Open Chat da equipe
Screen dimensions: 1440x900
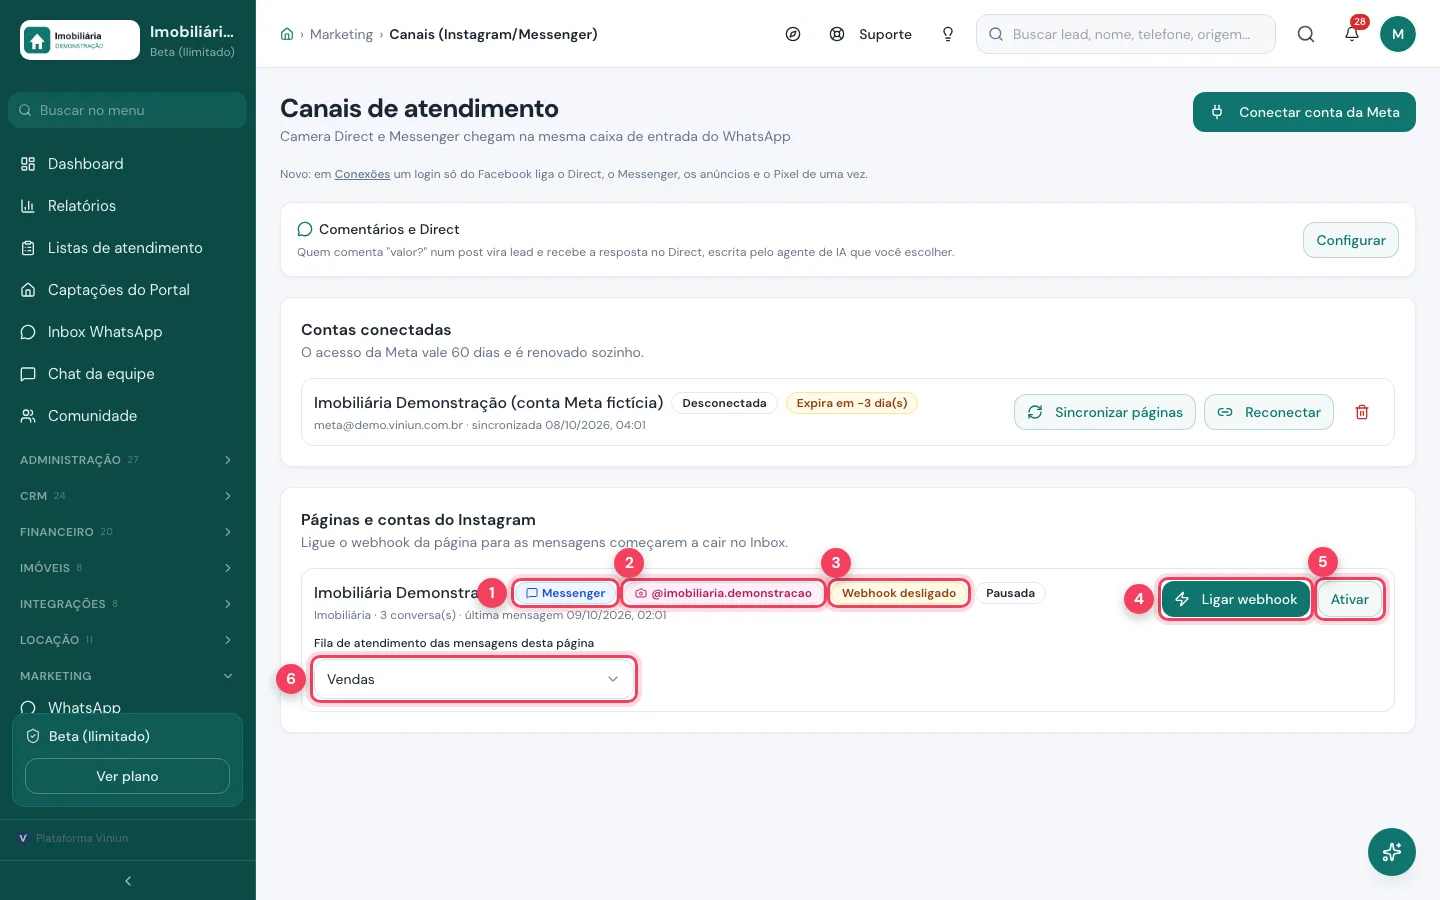click(x=128, y=374)
